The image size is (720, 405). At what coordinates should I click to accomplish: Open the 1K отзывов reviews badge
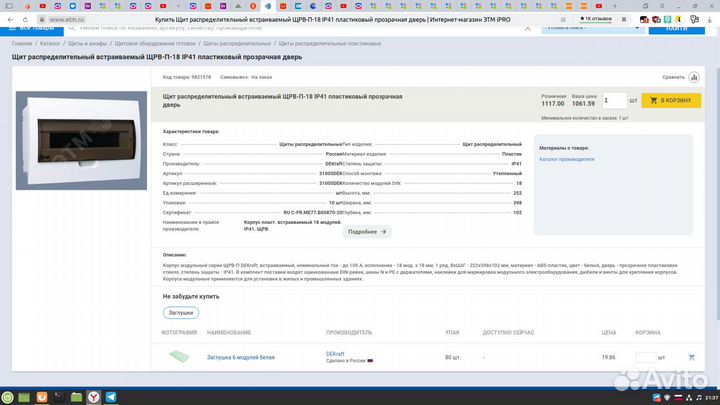pos(596,19)
